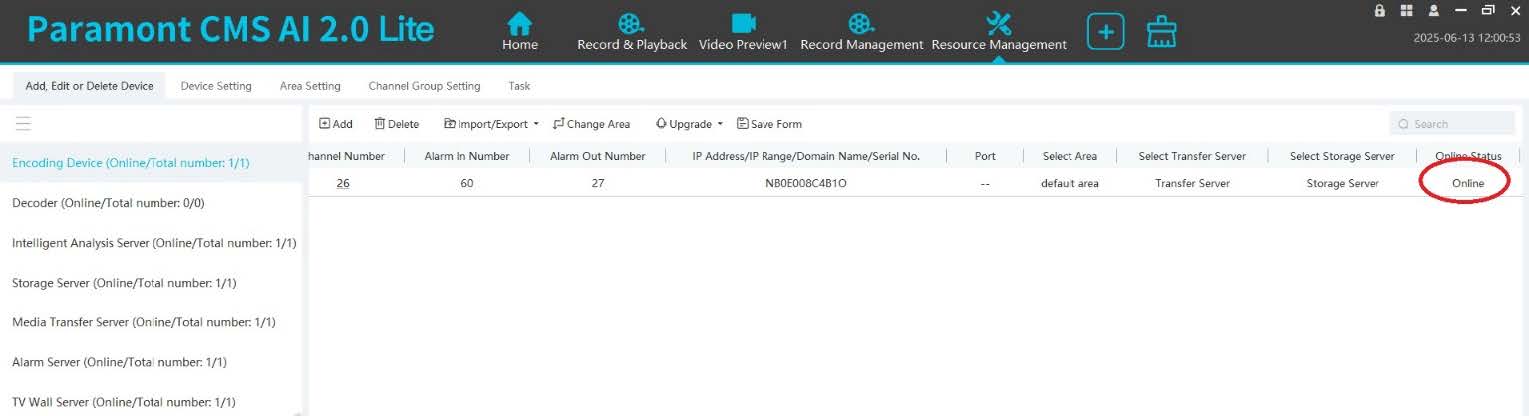Switch to the Area Setting tab
The image size is (1529, 416).
pos(310,86)
